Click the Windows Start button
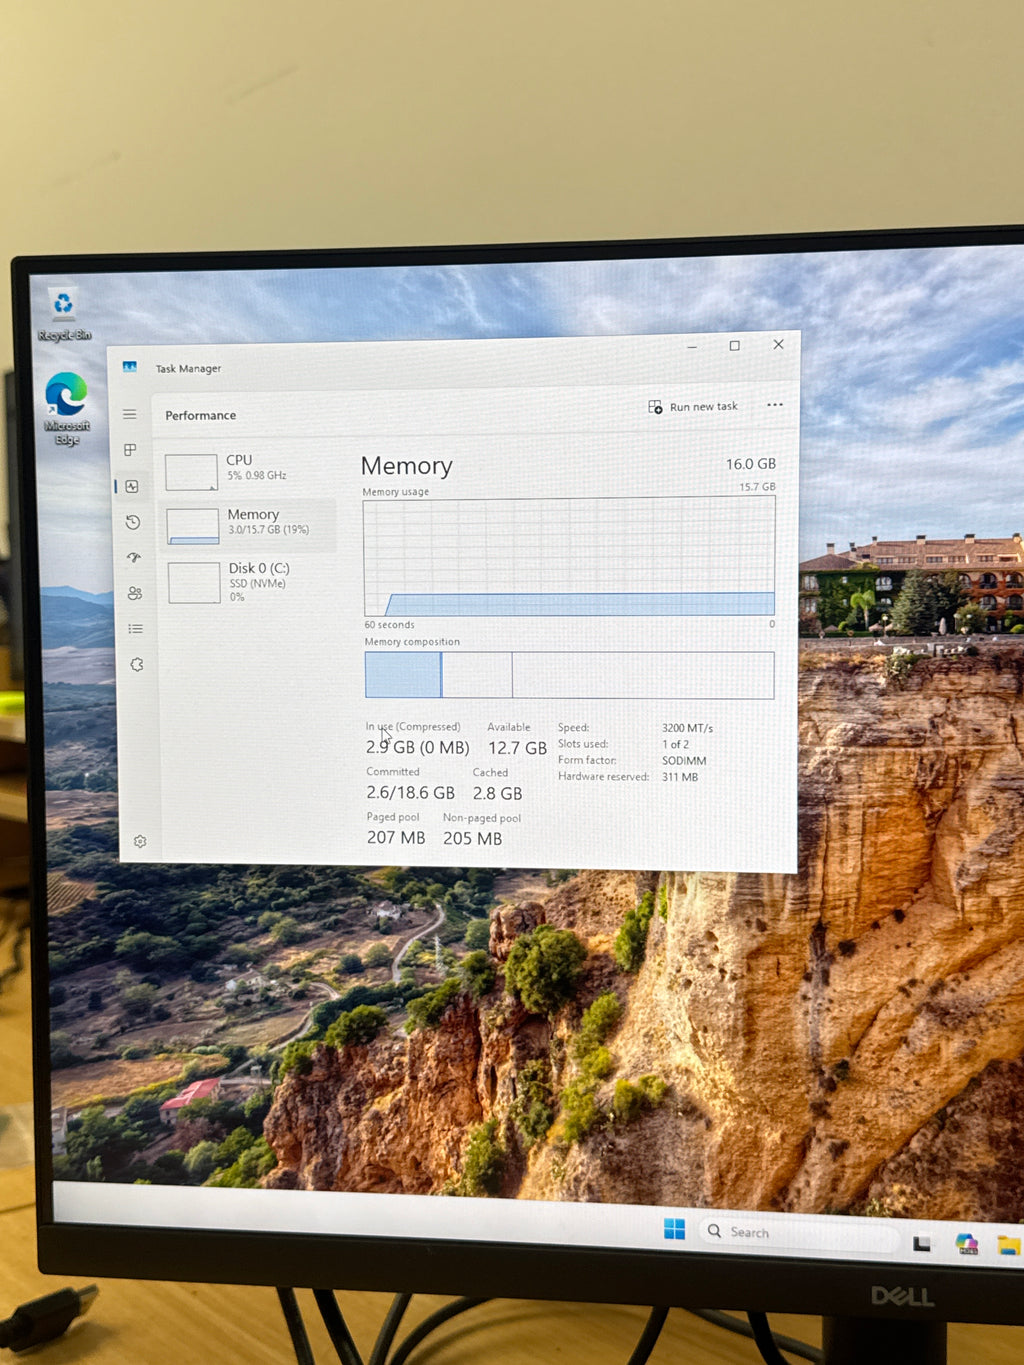The image size is (1024, 1365). tap(675, 1229)
